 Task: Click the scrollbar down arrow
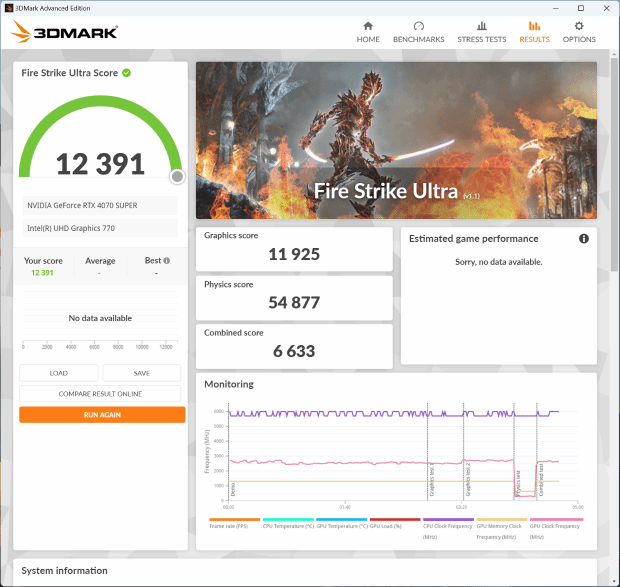pyautogui.click(x=614, y=581)
